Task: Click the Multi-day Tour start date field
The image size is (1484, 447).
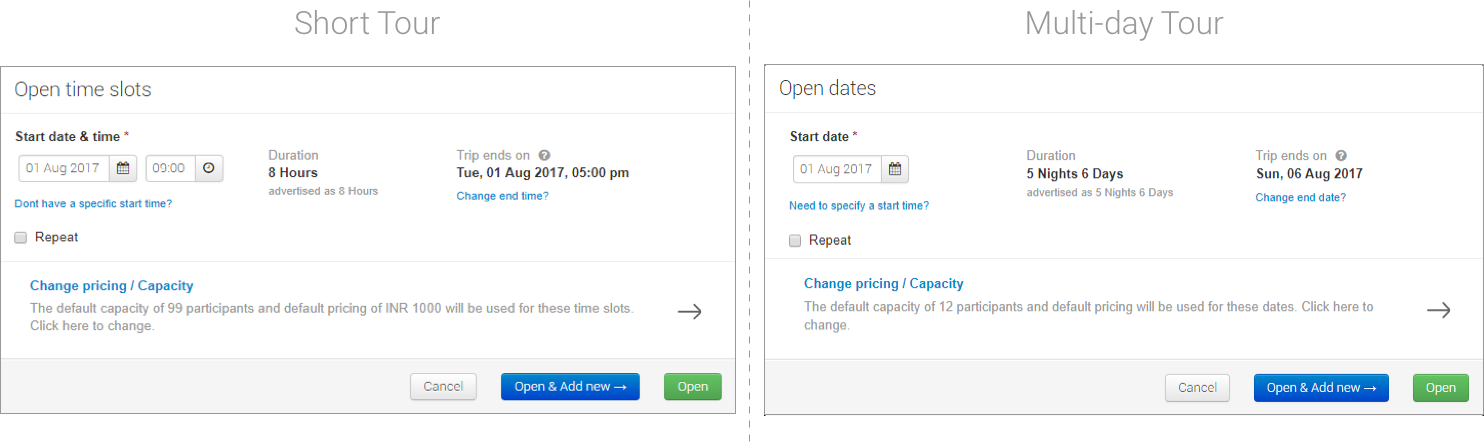Action: (x=837, y=169)
